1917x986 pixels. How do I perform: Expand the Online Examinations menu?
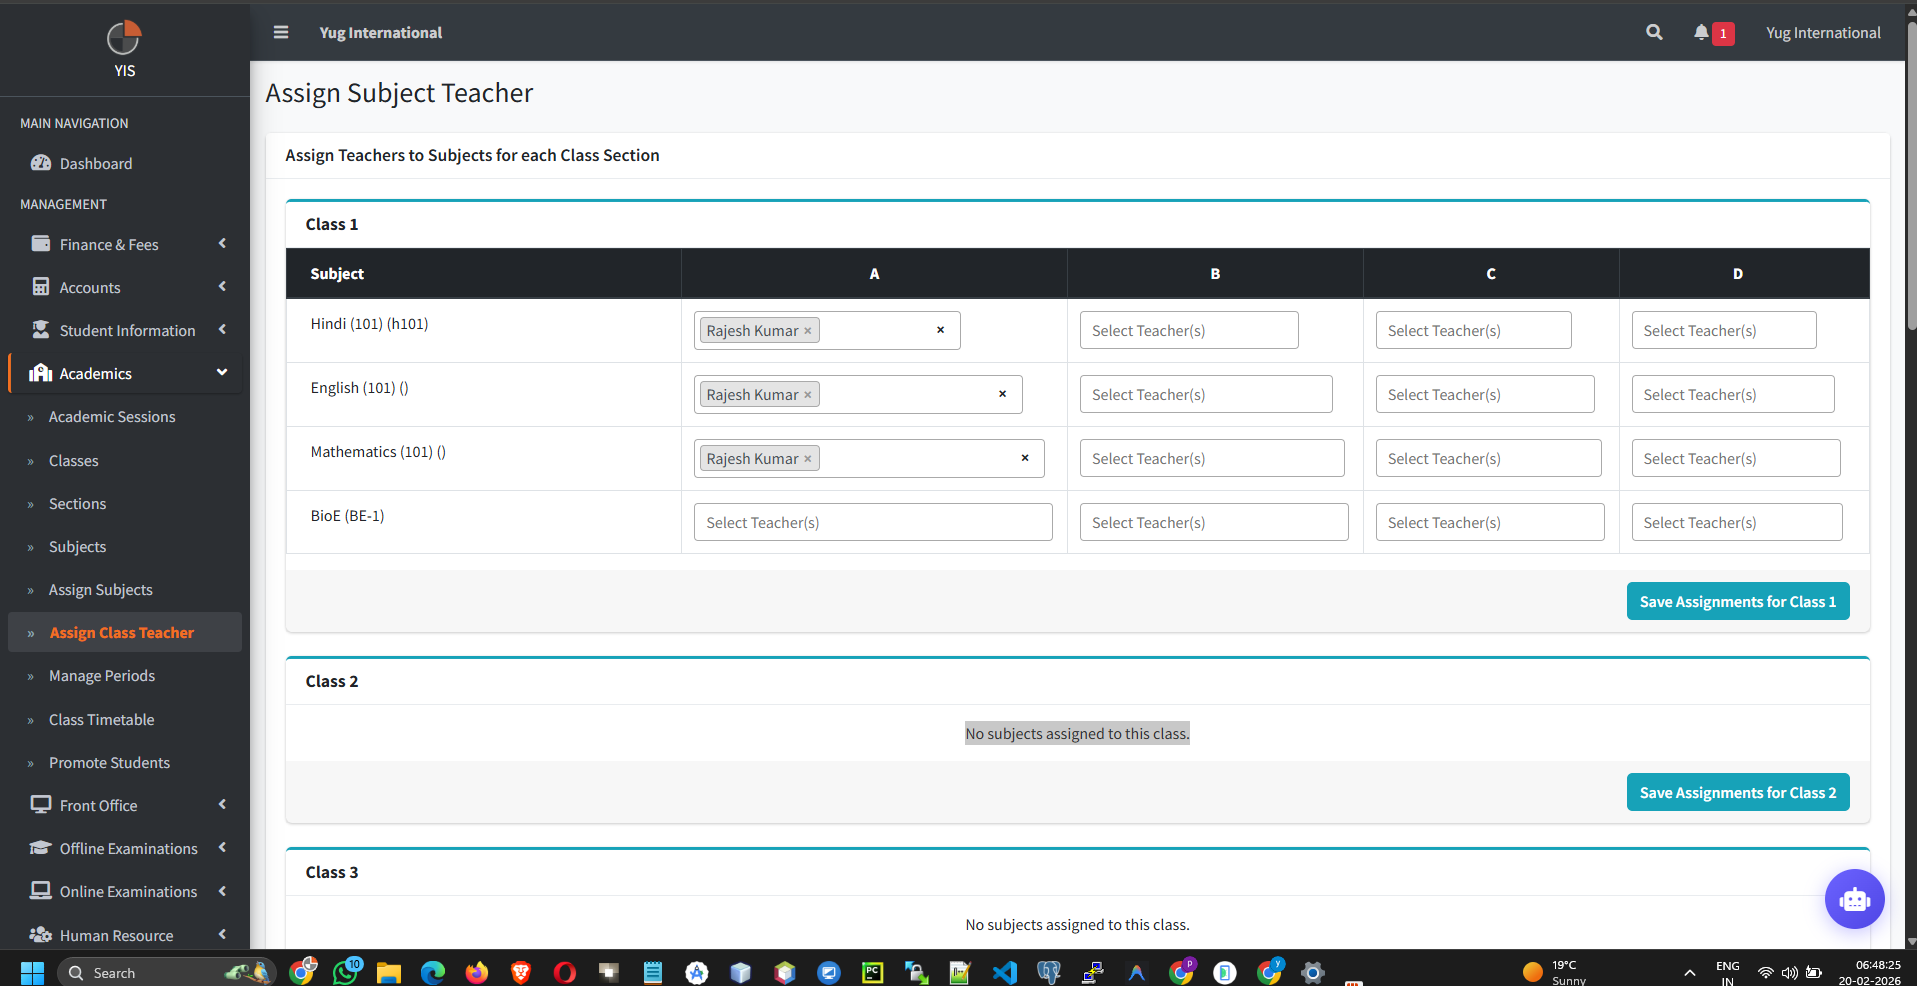128,891
